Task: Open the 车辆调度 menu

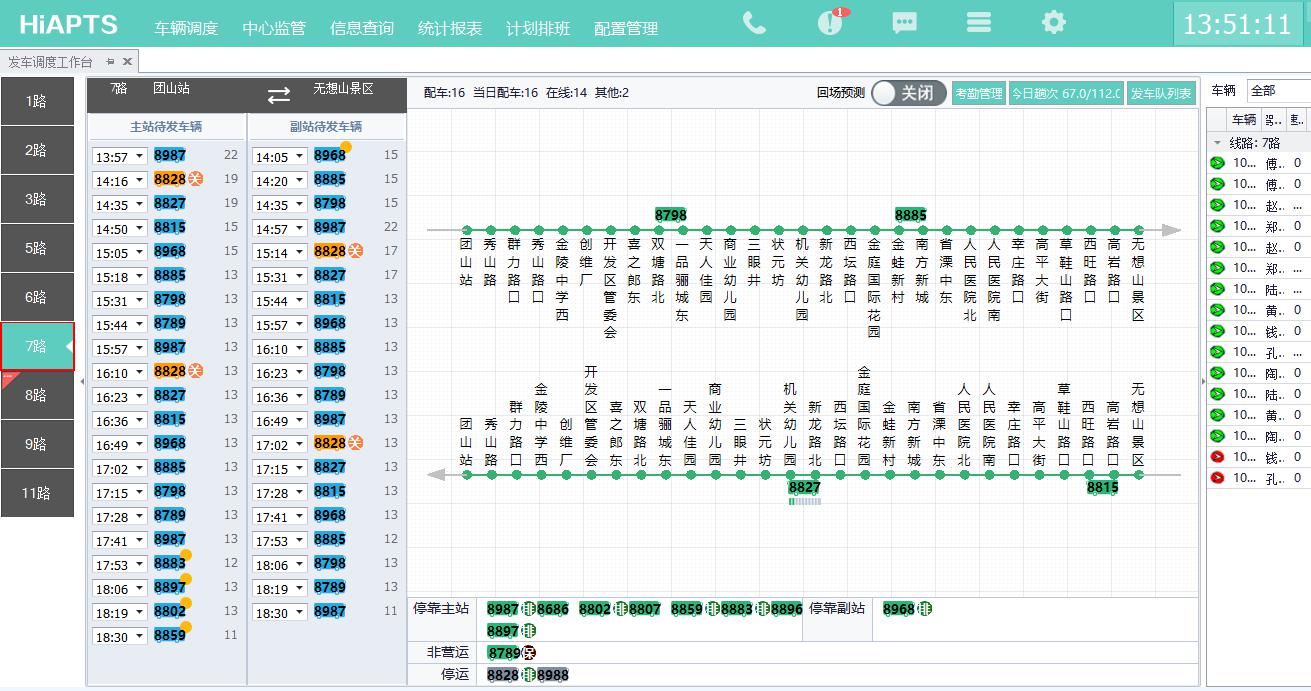Action: (x=186, y=29)
